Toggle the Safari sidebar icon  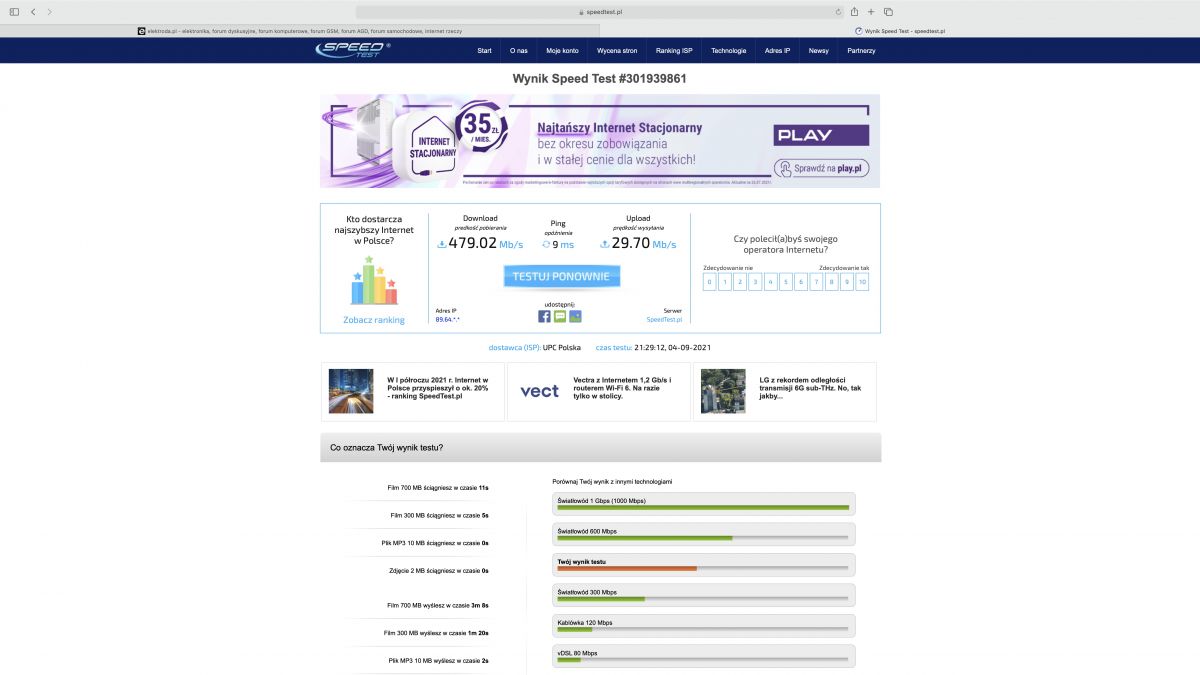(x=14, y=12)
